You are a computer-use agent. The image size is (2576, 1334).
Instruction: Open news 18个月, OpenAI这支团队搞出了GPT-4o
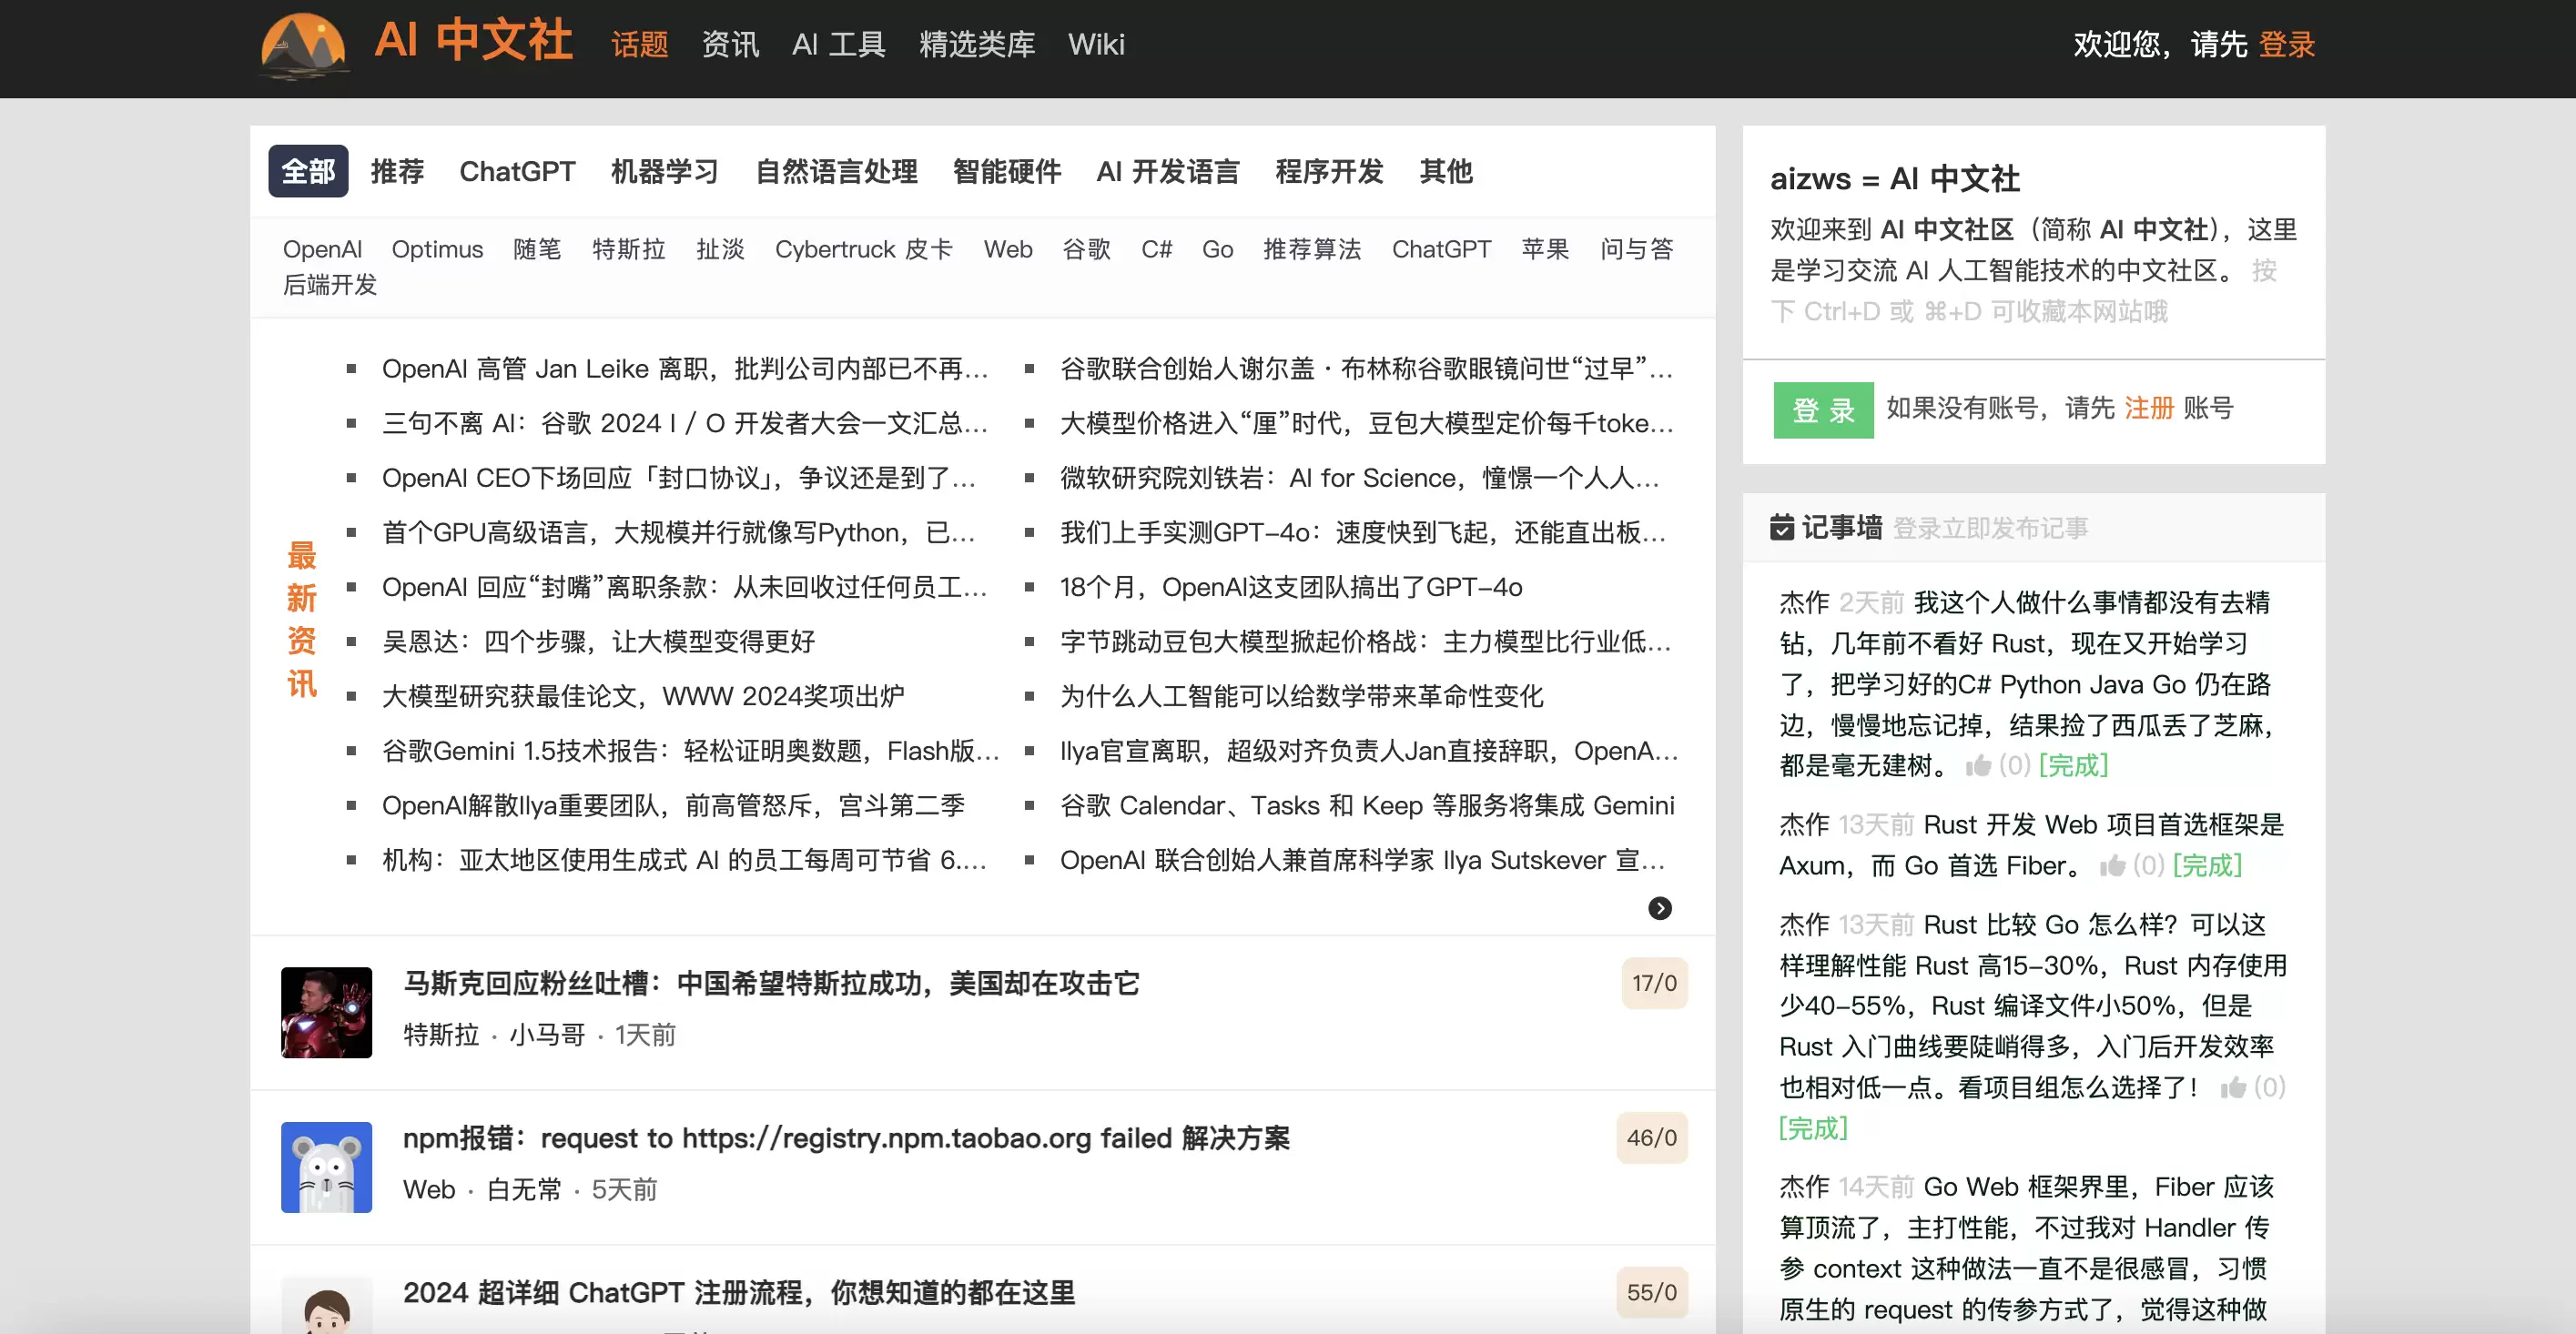click(x=1291, y=587)
